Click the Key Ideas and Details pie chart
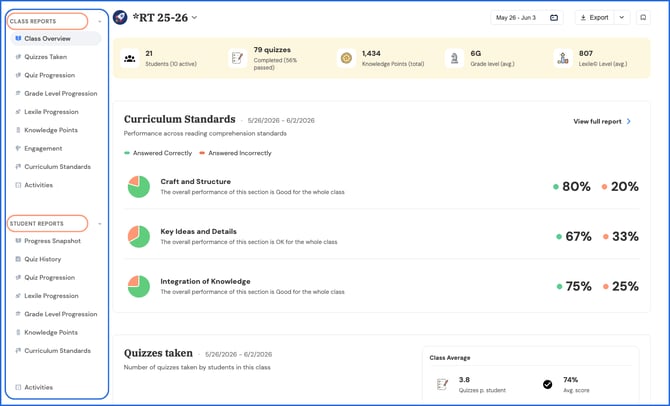 click(139, 237)
